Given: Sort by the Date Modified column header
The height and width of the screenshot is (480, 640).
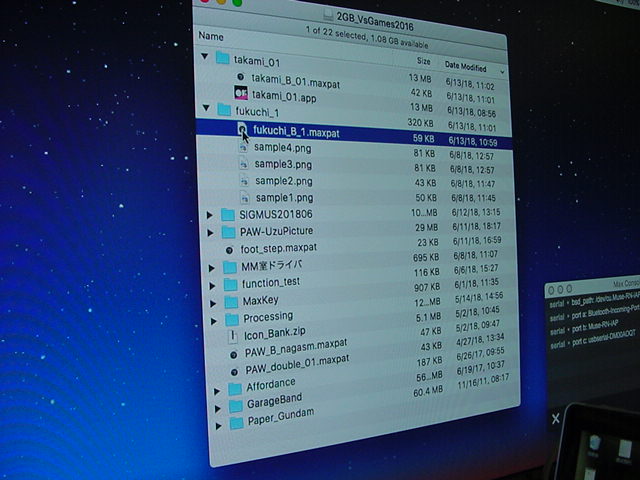Looking at the screenshot, I should pyautogui.click(x=465, y=67).
